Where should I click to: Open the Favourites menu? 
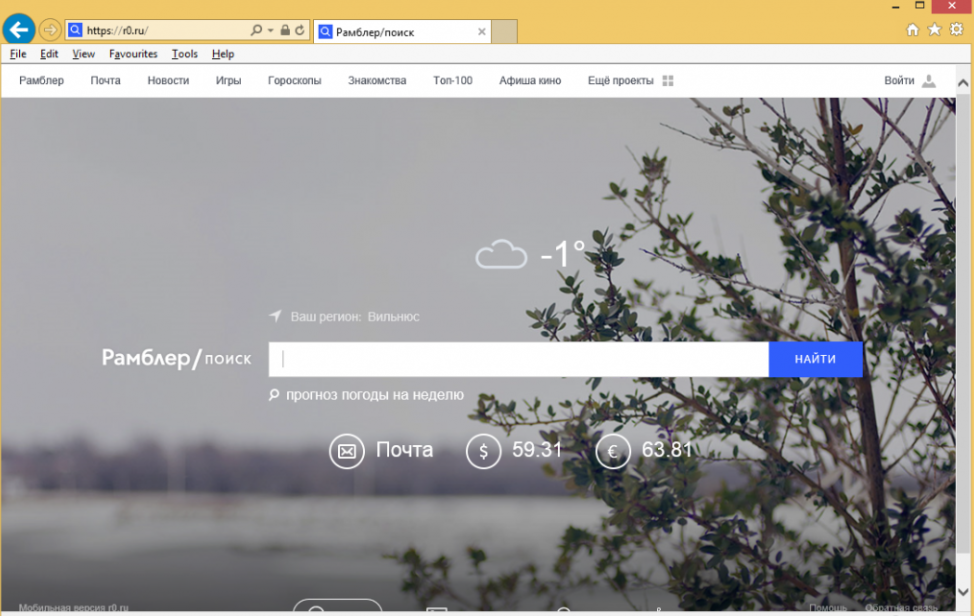tap(133, 54)
